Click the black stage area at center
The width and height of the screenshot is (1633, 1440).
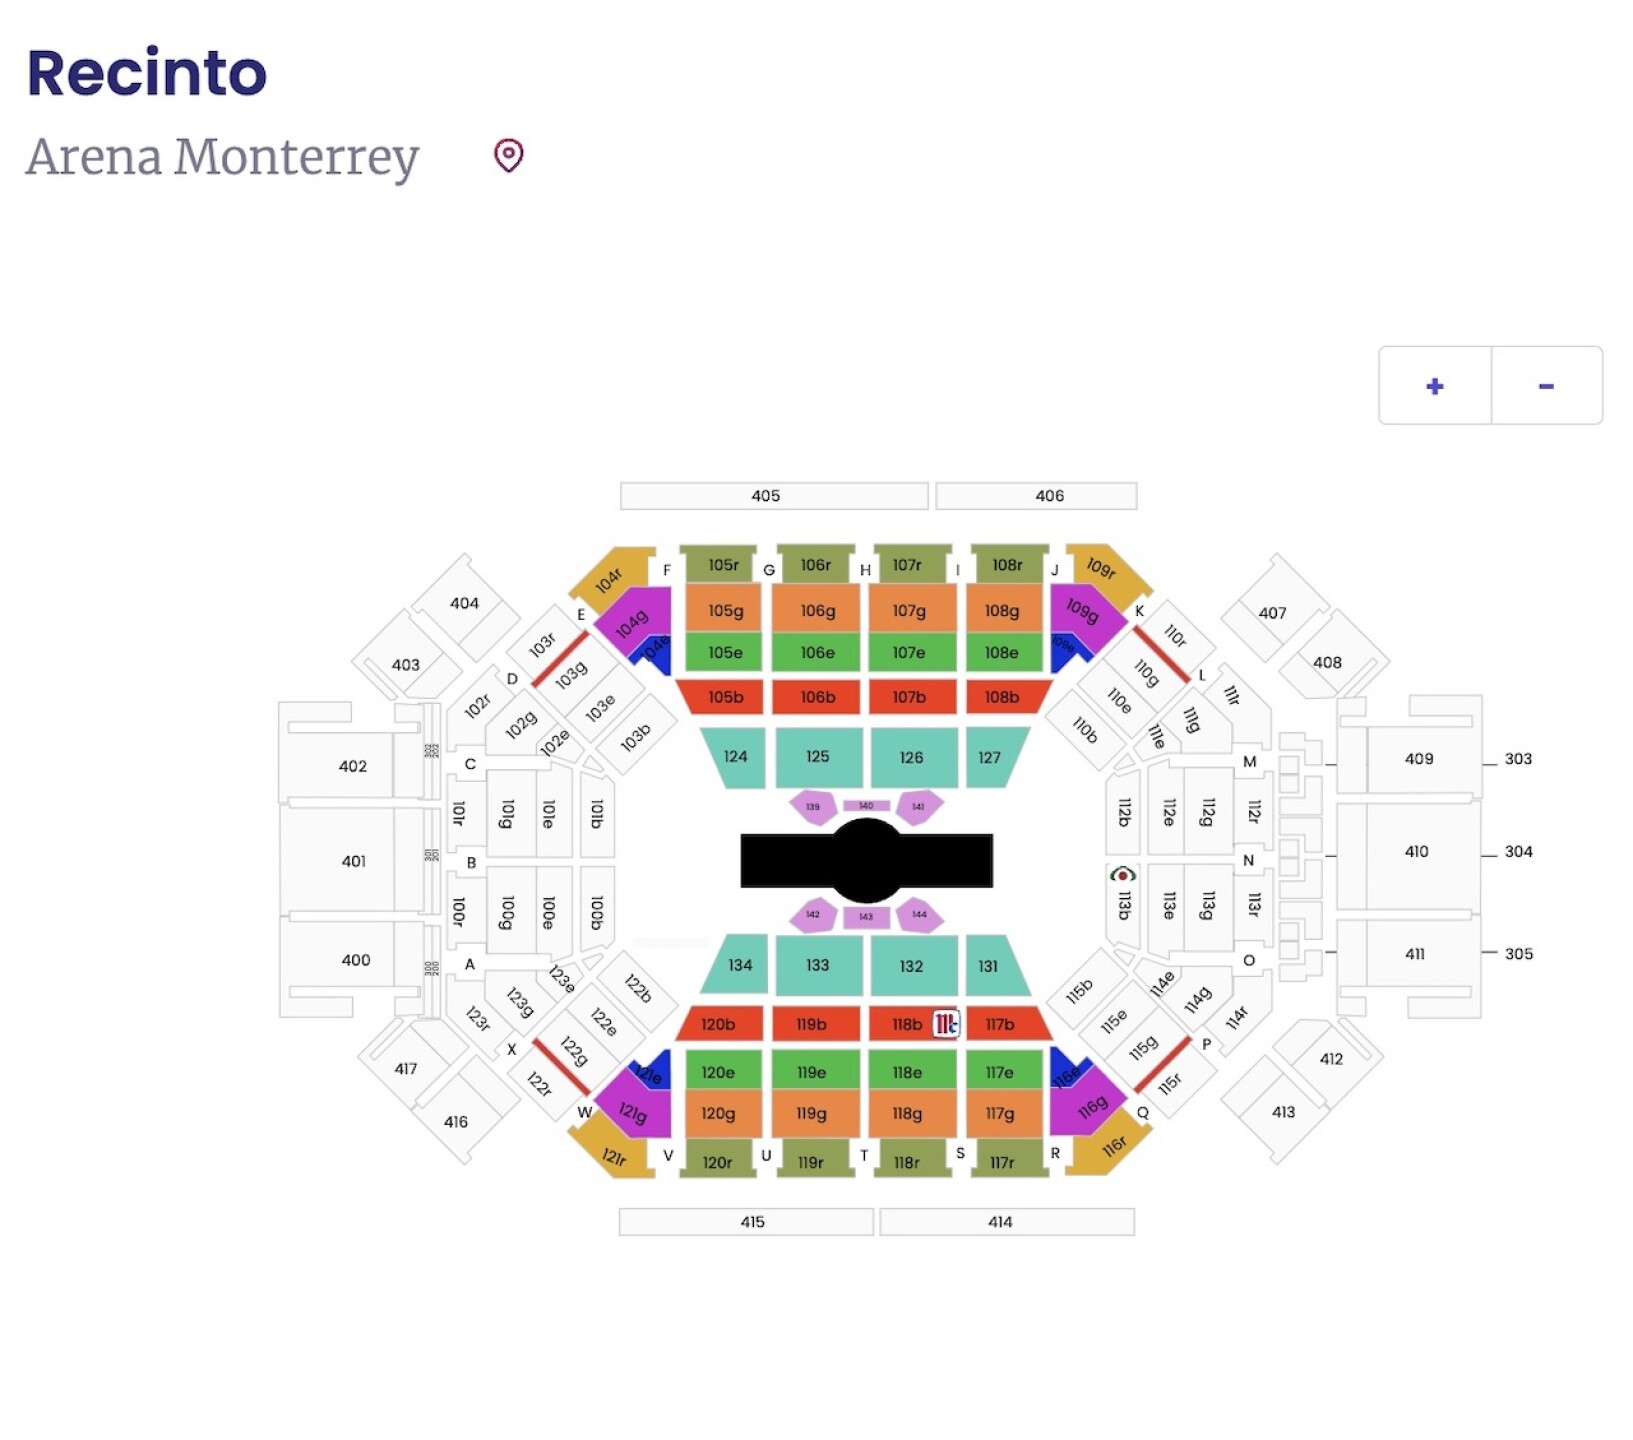(x=868, y=860)
